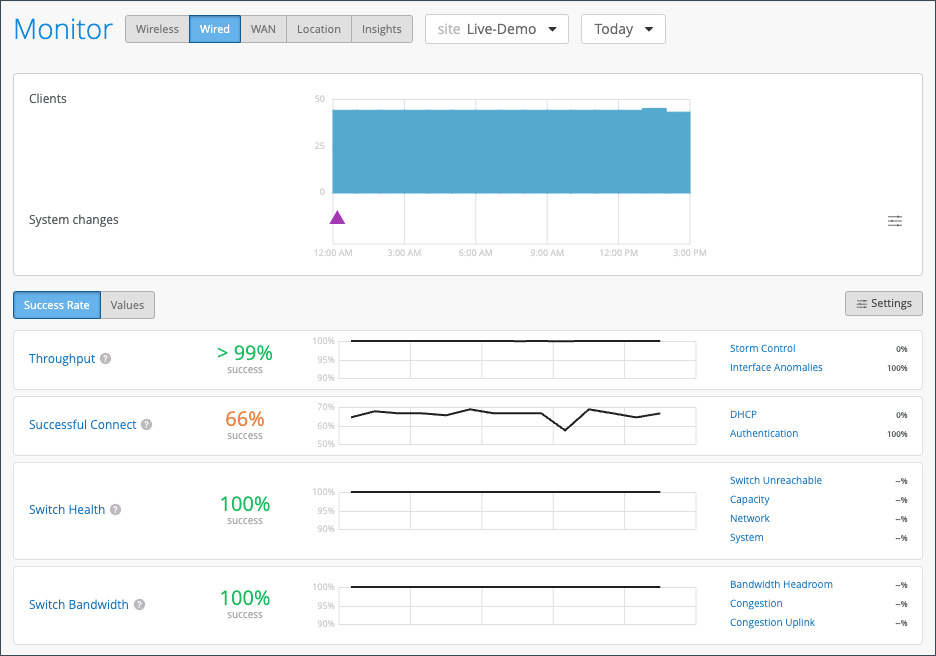
Task: Go to the Insights tab
Action: [382, 29]
